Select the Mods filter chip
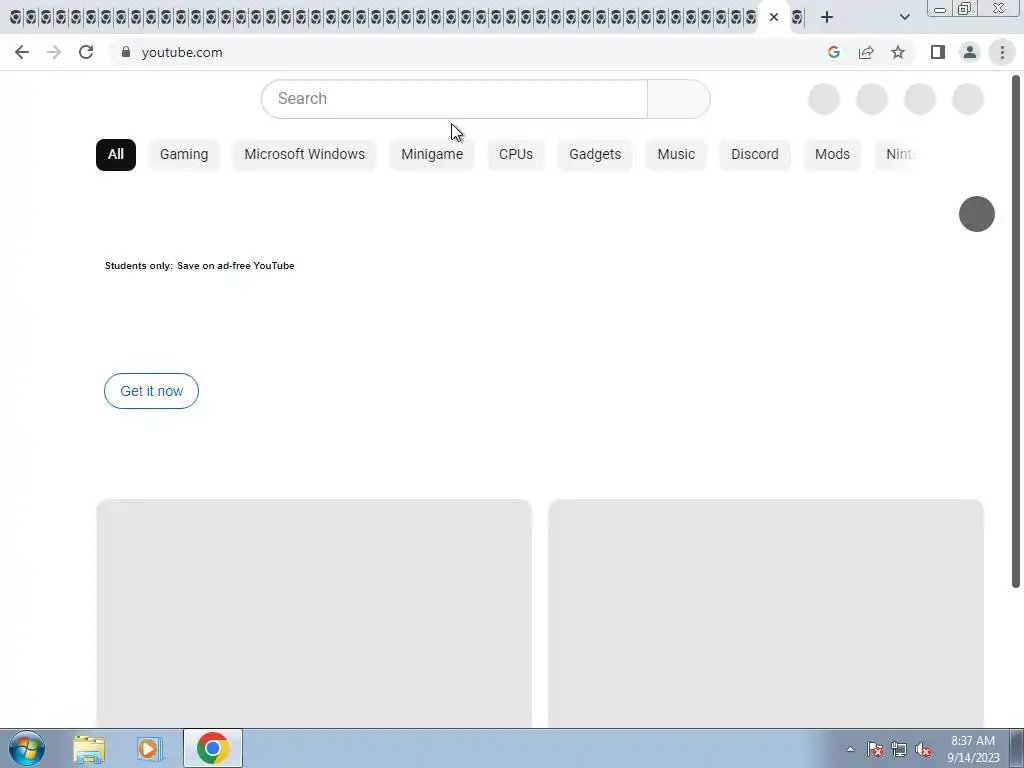Image resolution: width=1024 pixels, height=768 pixels. [x=832, y=155]
